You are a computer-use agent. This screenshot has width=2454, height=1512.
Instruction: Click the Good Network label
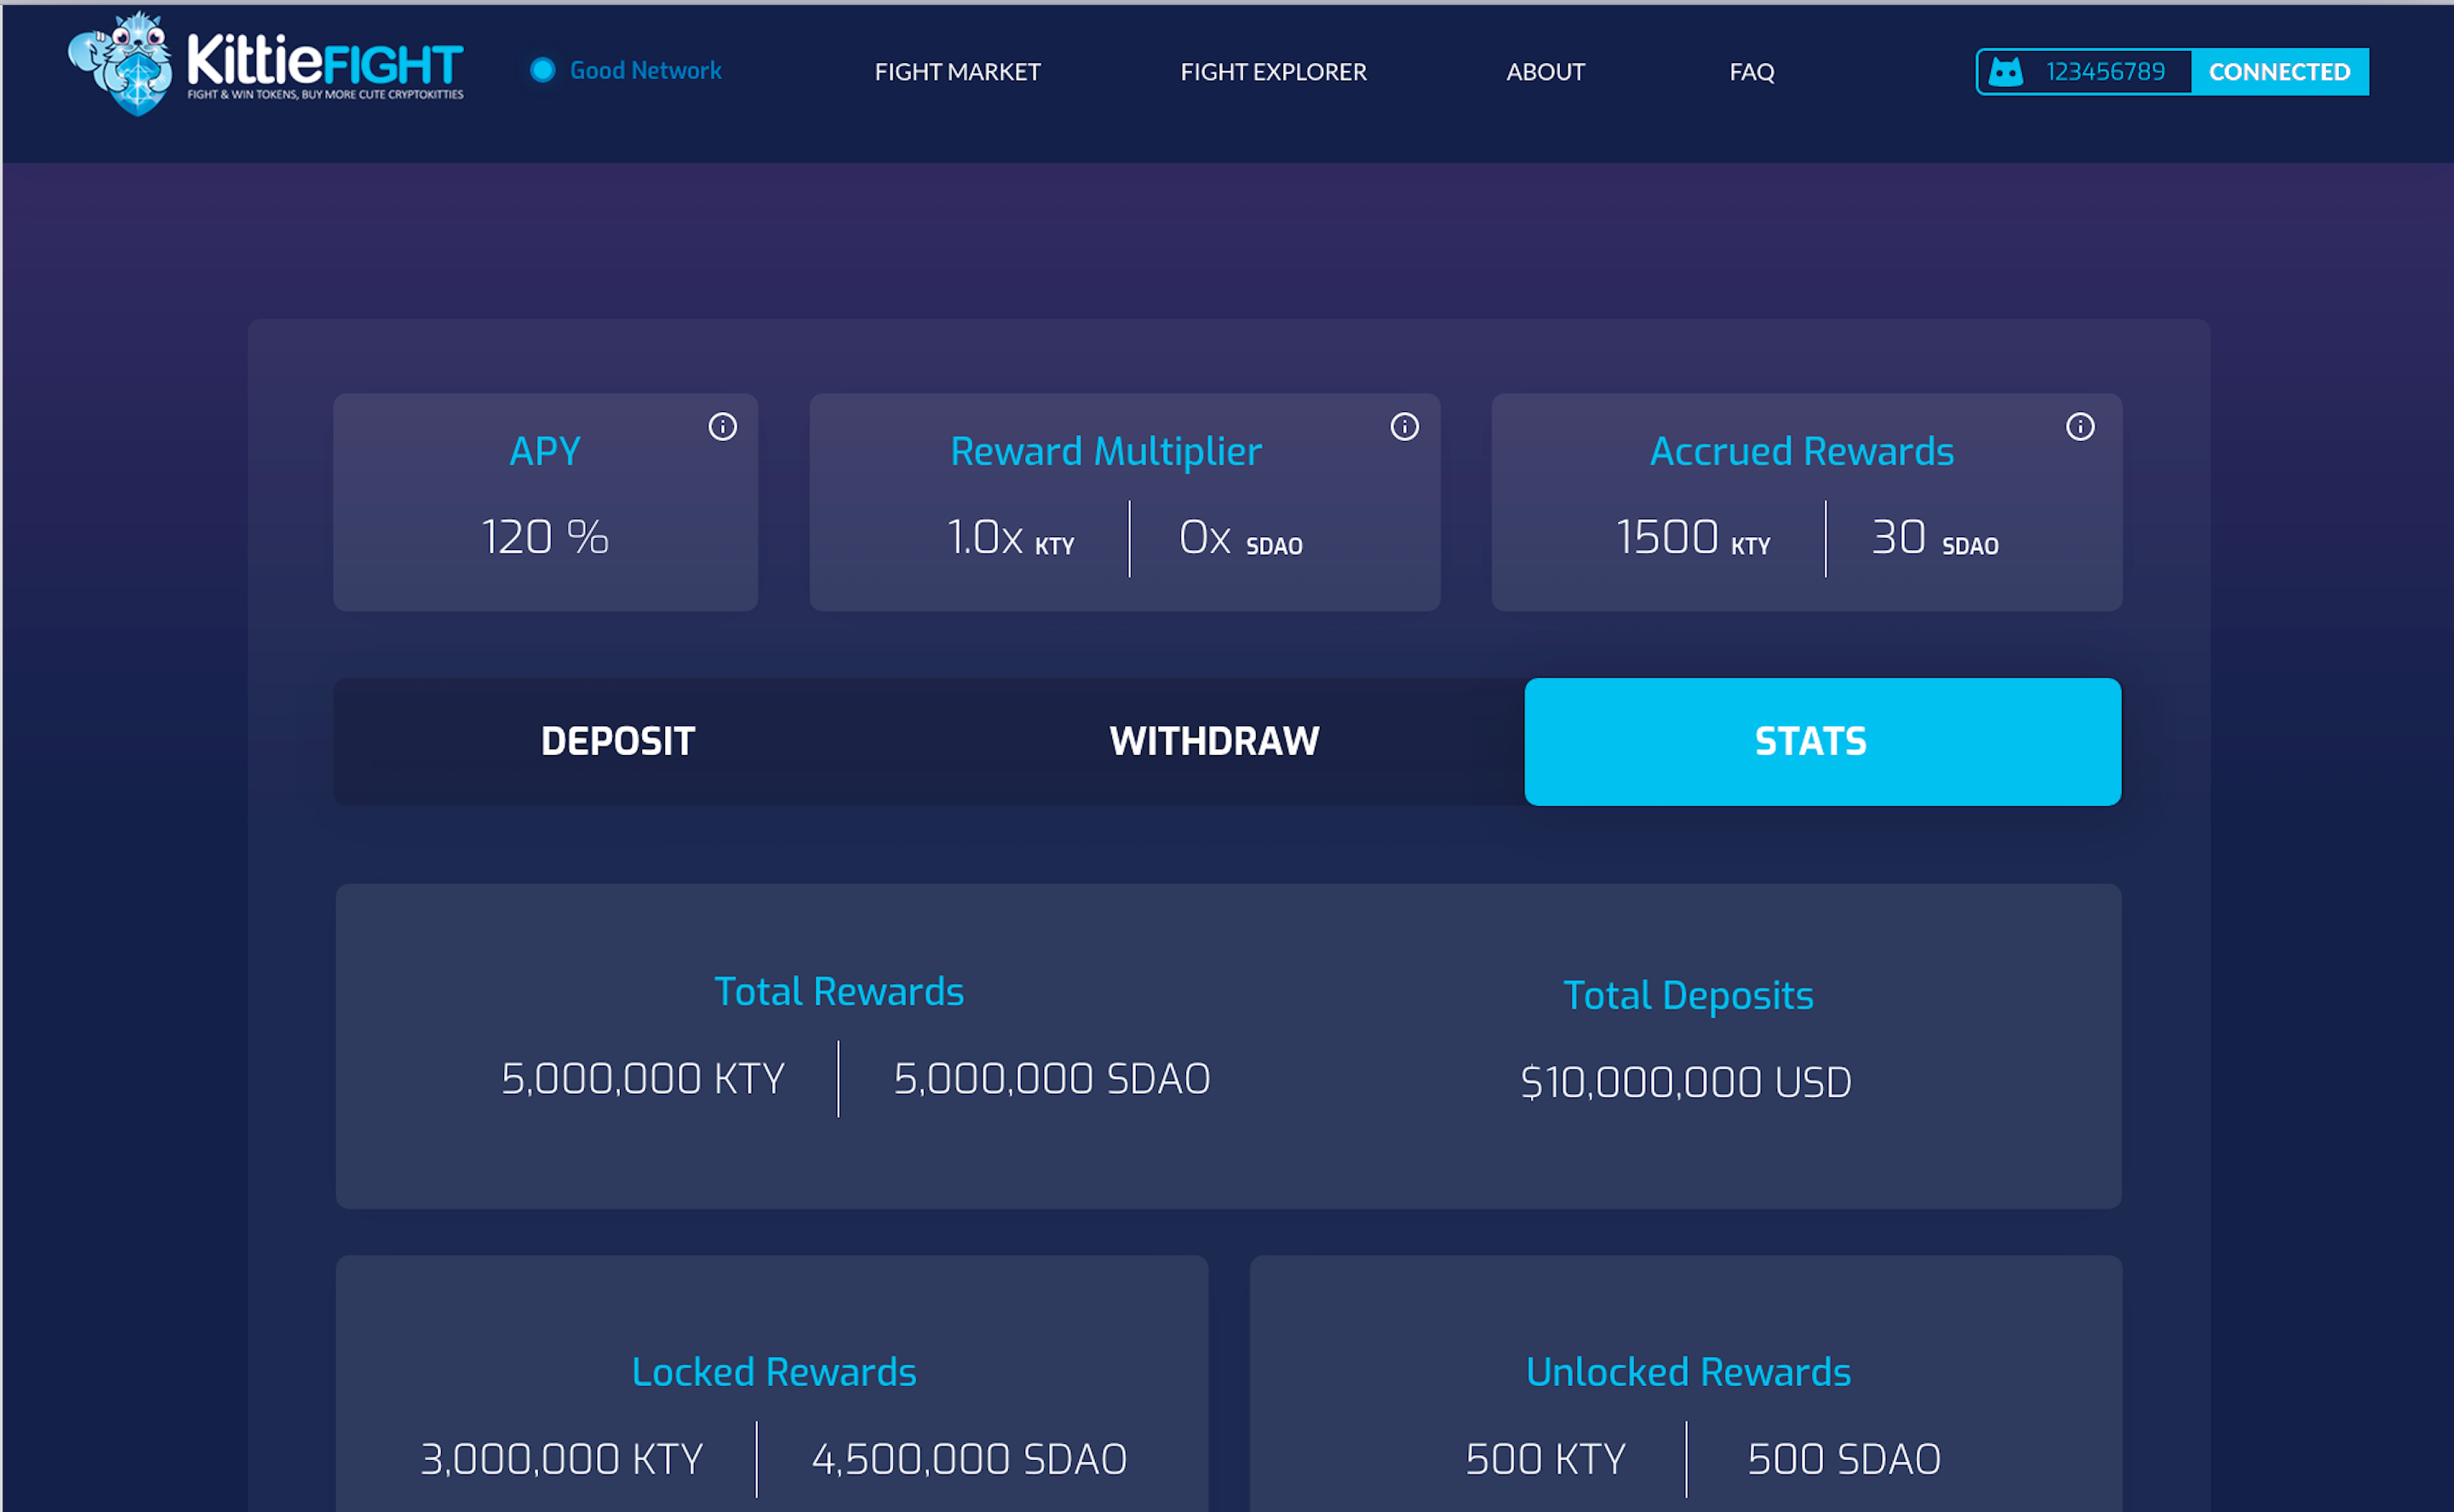(x=645, y=70)
